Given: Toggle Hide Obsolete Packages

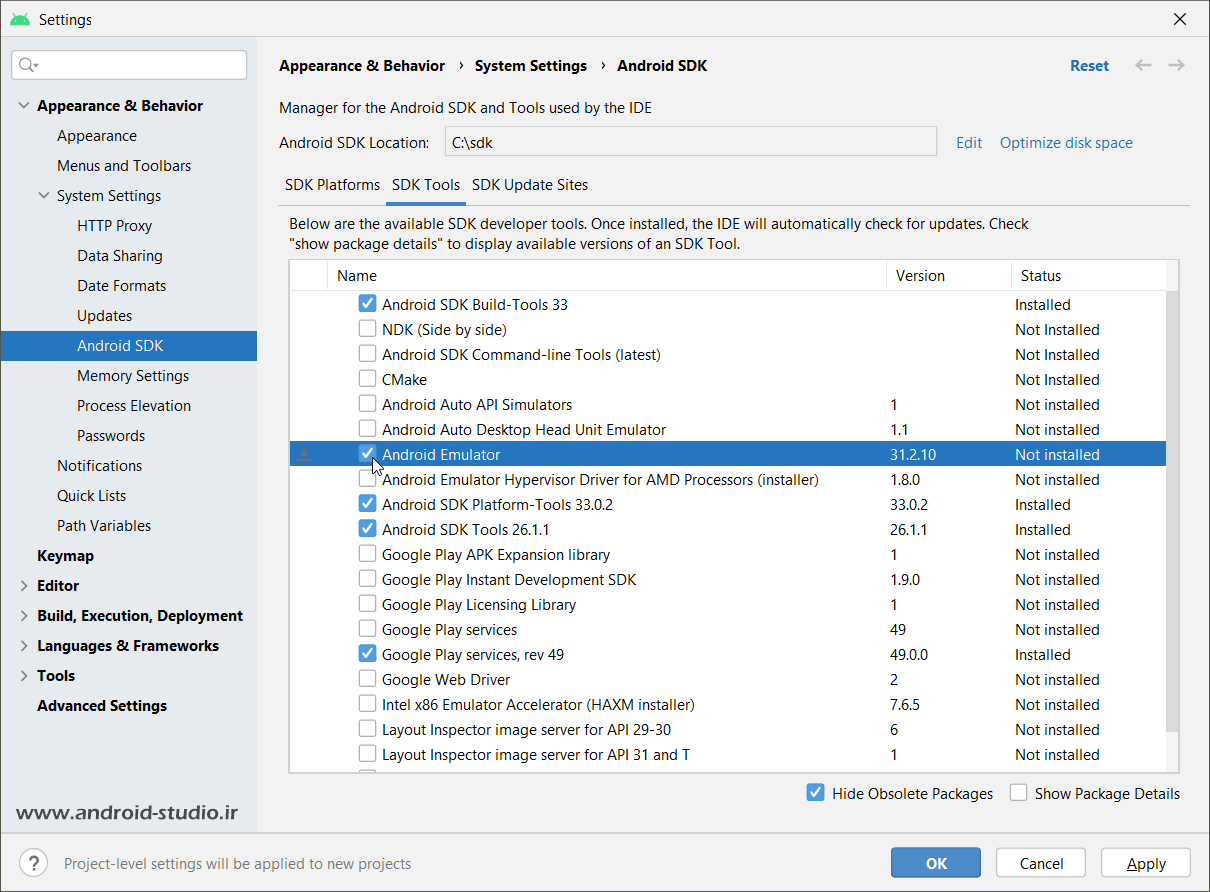Looking at the screenshot, I should point(815,793).
